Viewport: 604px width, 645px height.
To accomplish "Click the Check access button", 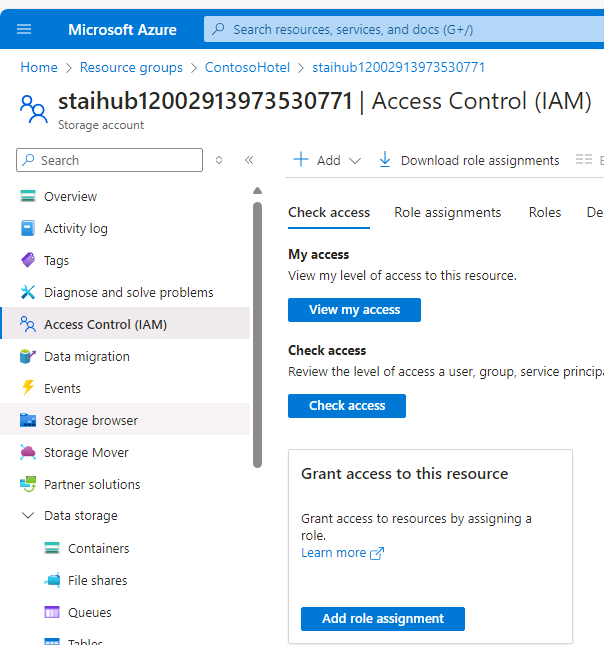I will point(347,406).
